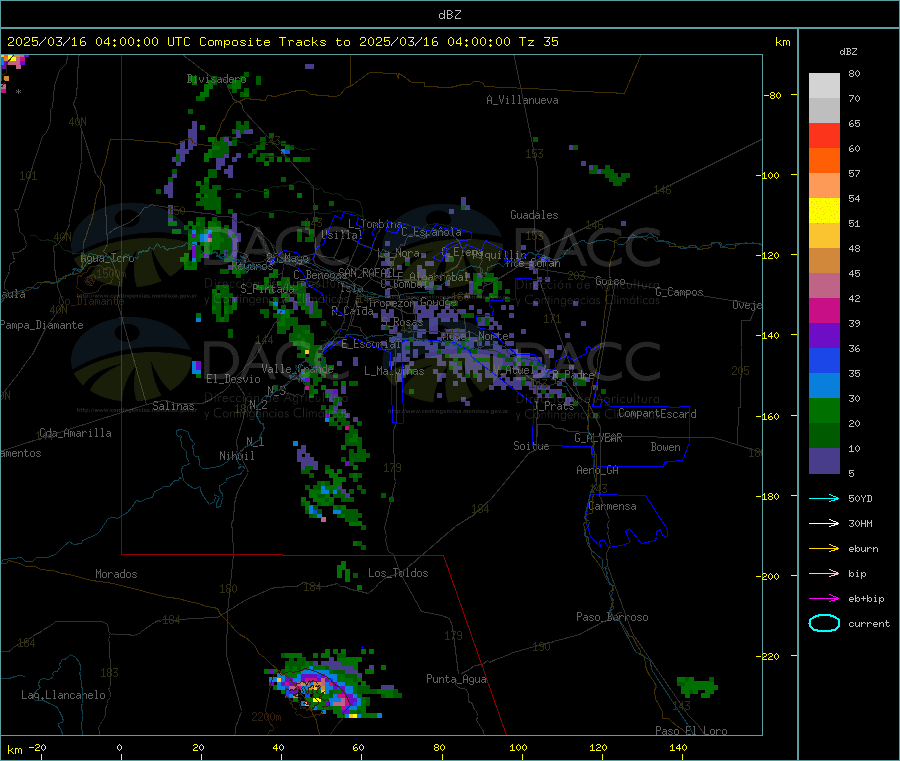
Task: Click the Carmensa place label
Action: (612, 506)
